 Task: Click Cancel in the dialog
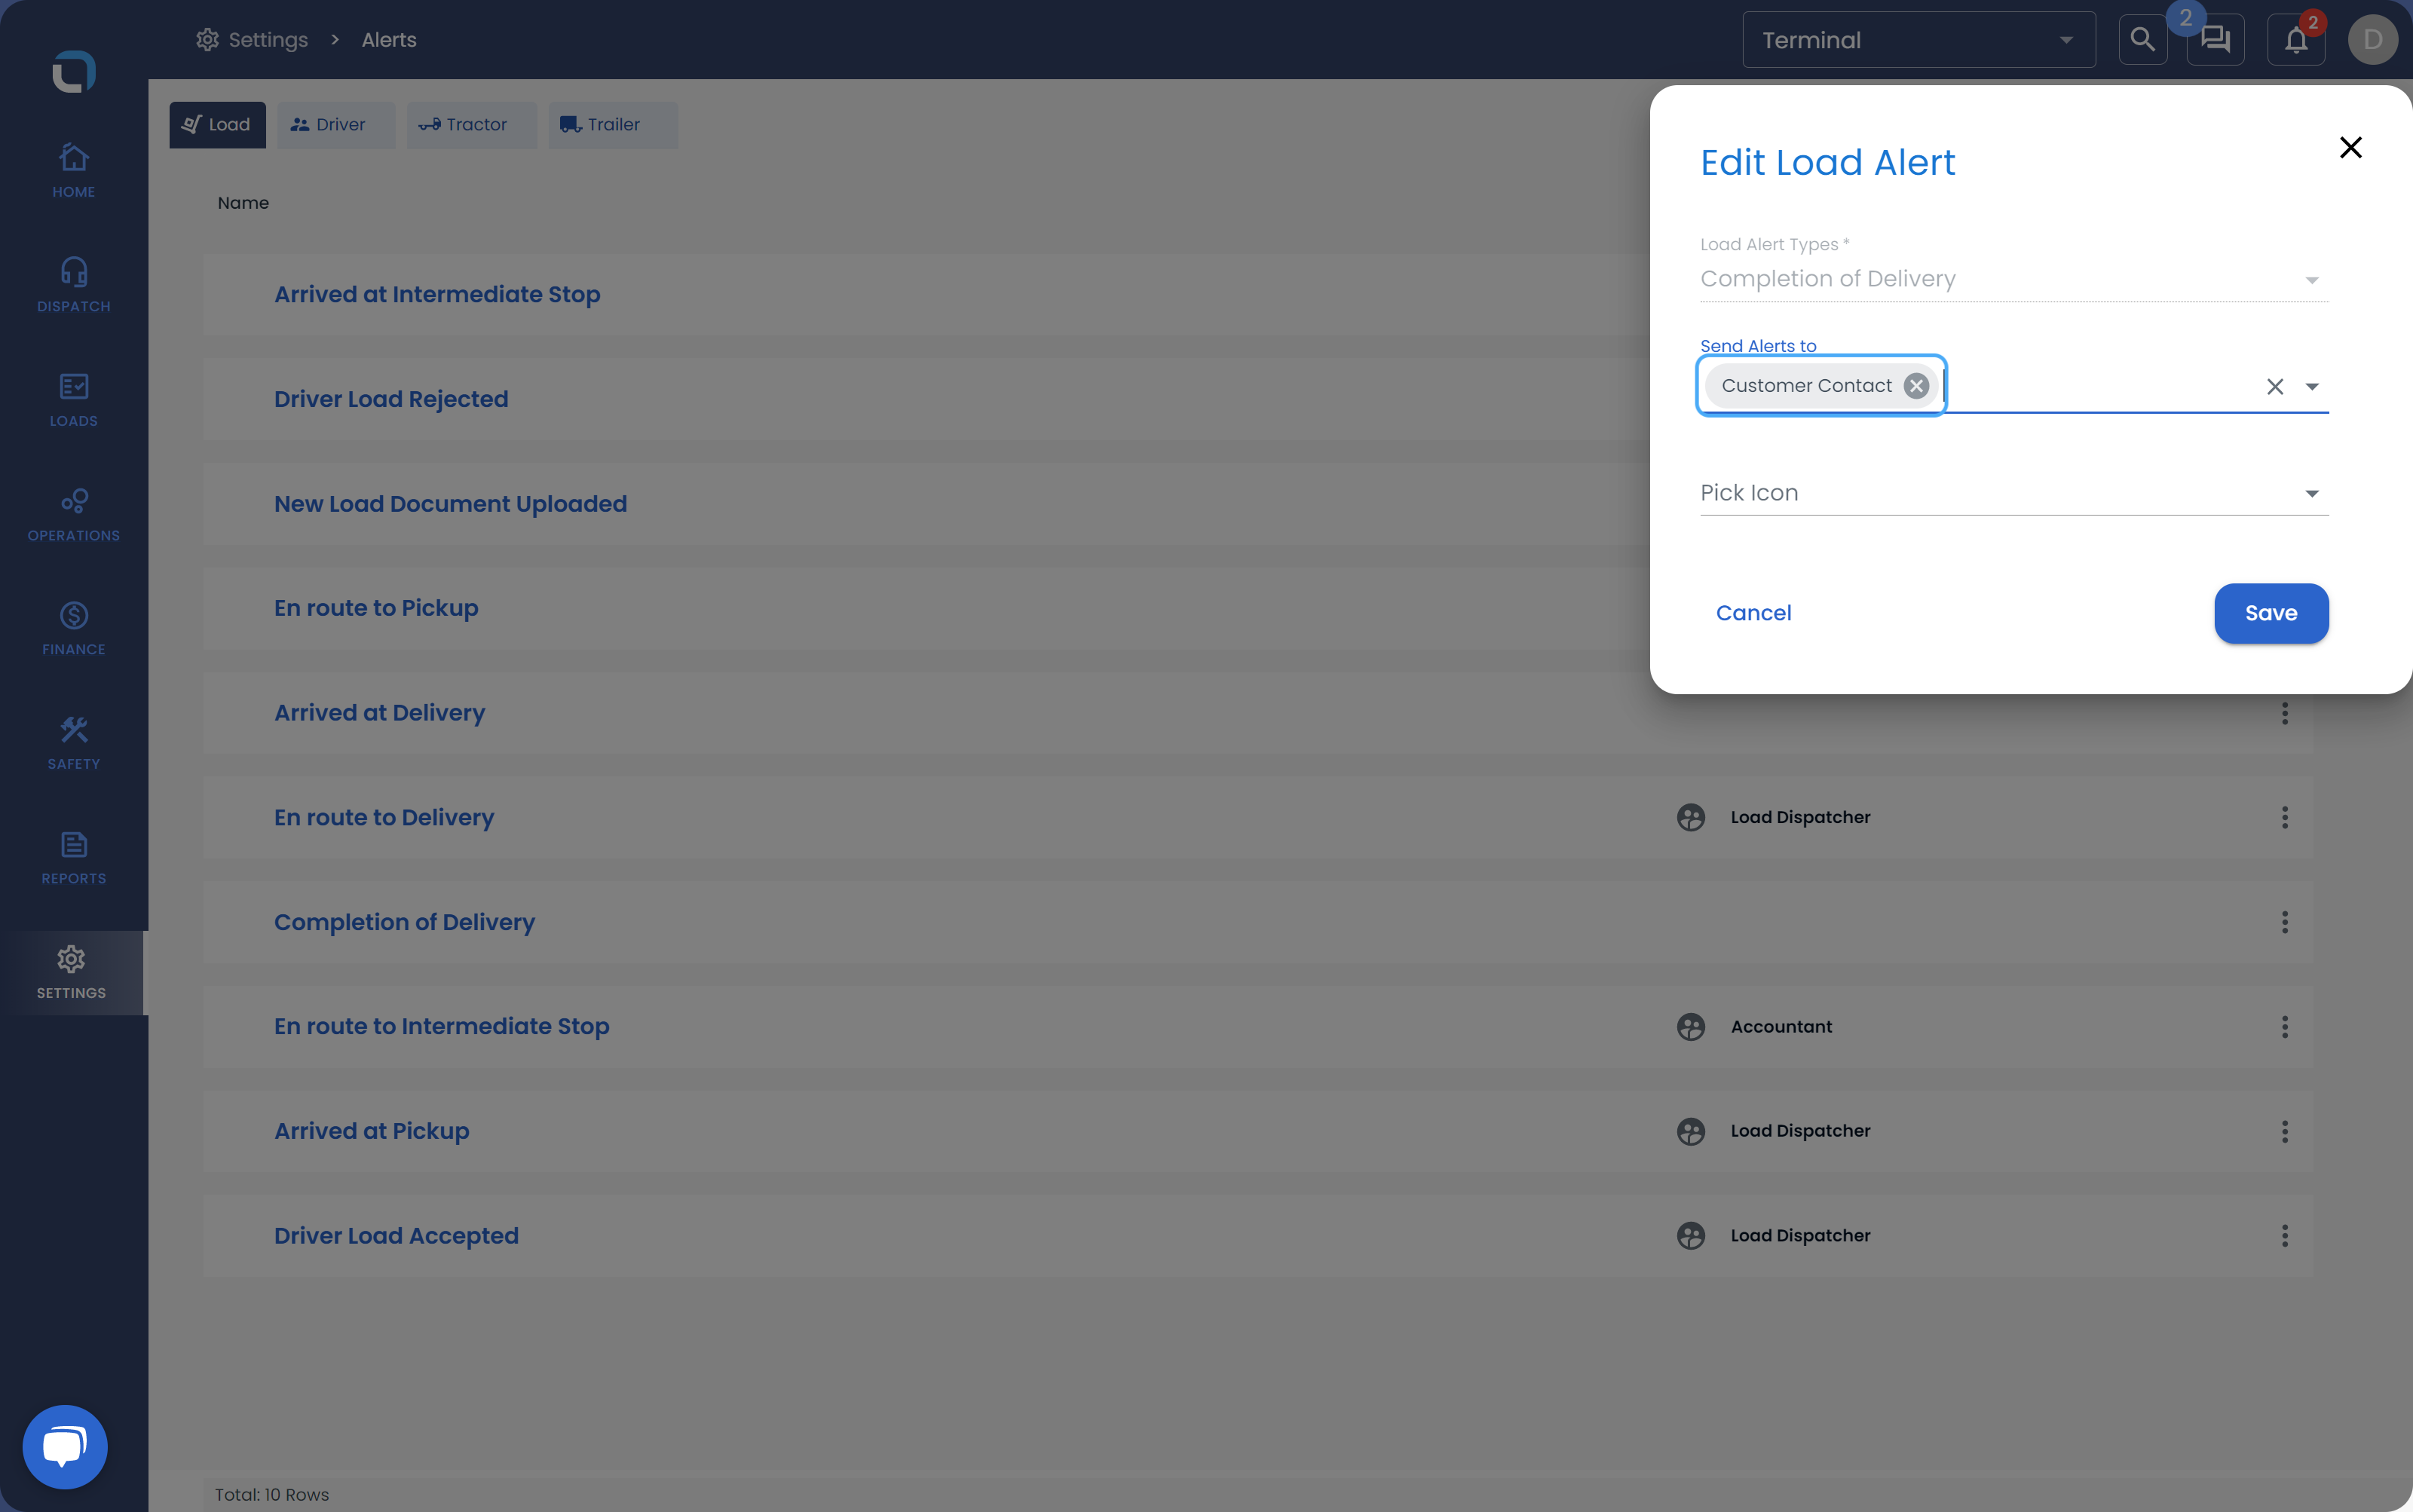tap(1753, 613)
